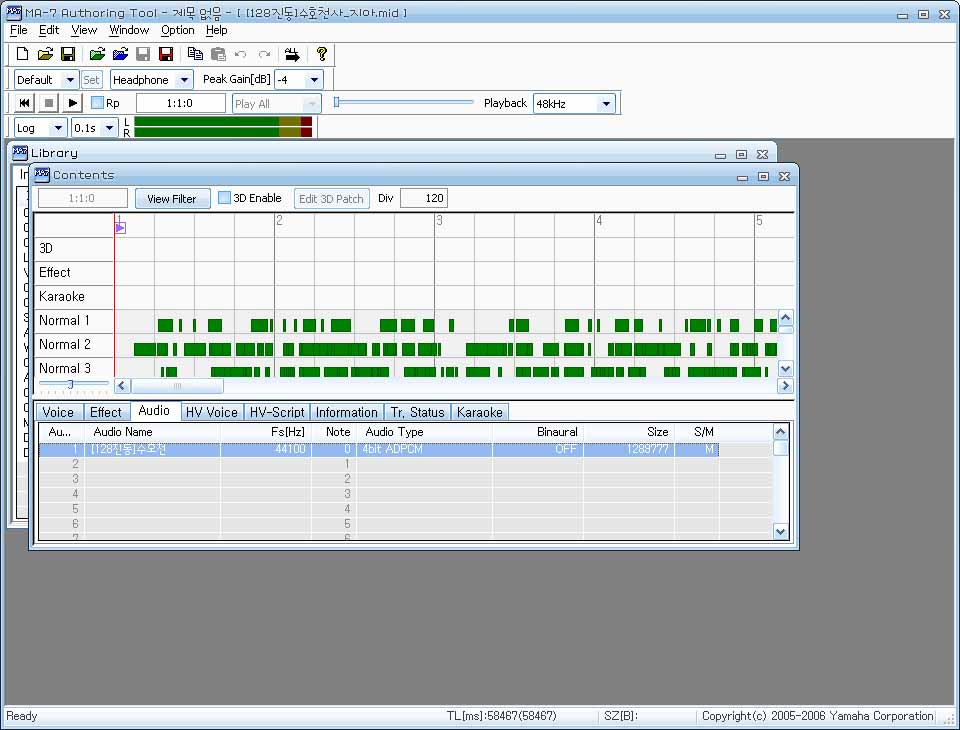Switch to the Karaoke tab
Viewport: 960px width, 730px height.
(x=479, y=412)
